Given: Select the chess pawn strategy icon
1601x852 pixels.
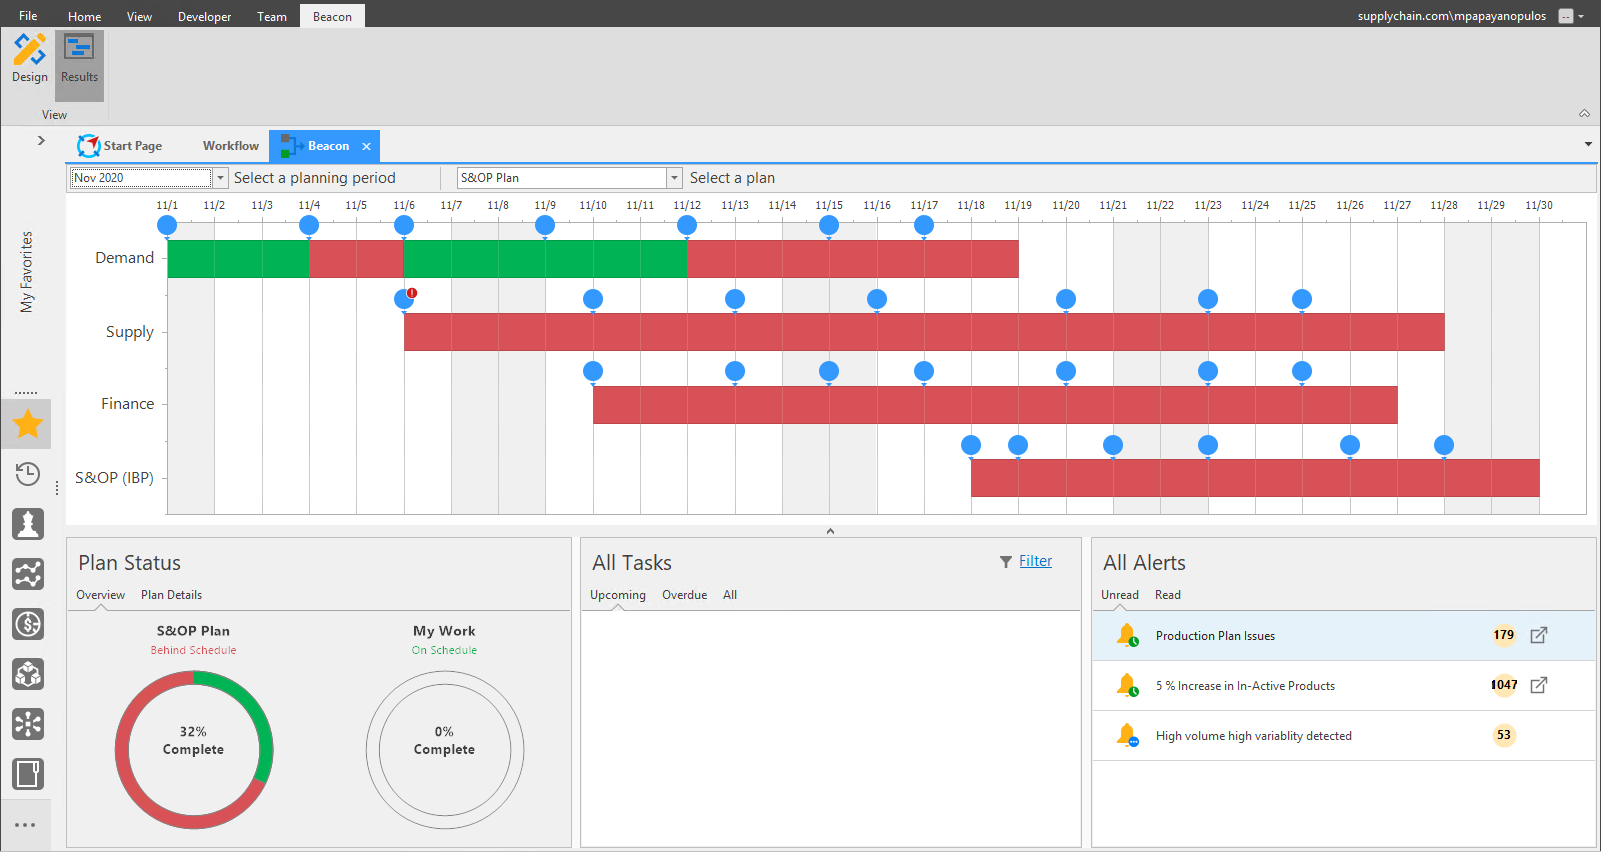Looking at the screenshot, I should pyautogui.click(x=28, y=523).
